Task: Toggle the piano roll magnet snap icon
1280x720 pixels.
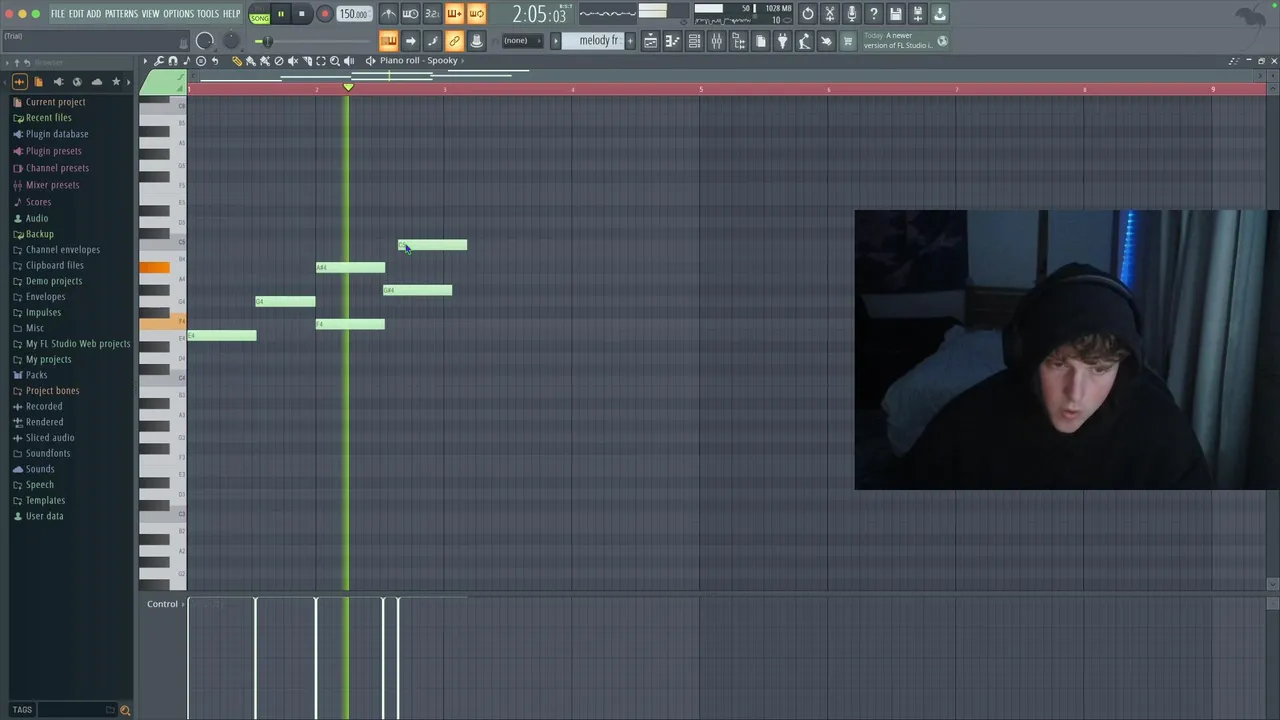Action: click(x=172, y=61)
